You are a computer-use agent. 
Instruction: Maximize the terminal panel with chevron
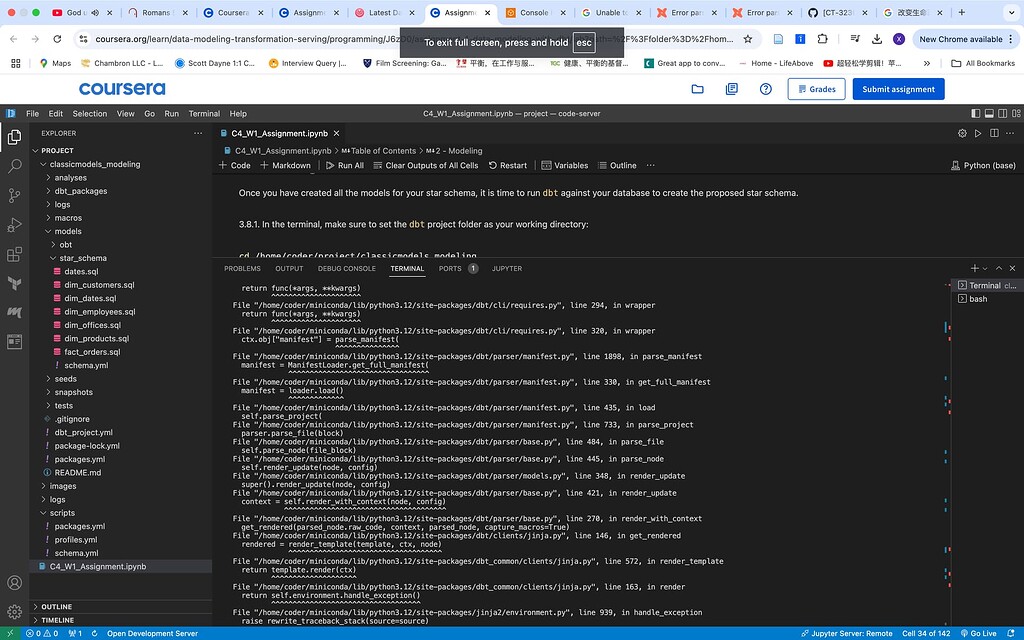click(997, 267)
